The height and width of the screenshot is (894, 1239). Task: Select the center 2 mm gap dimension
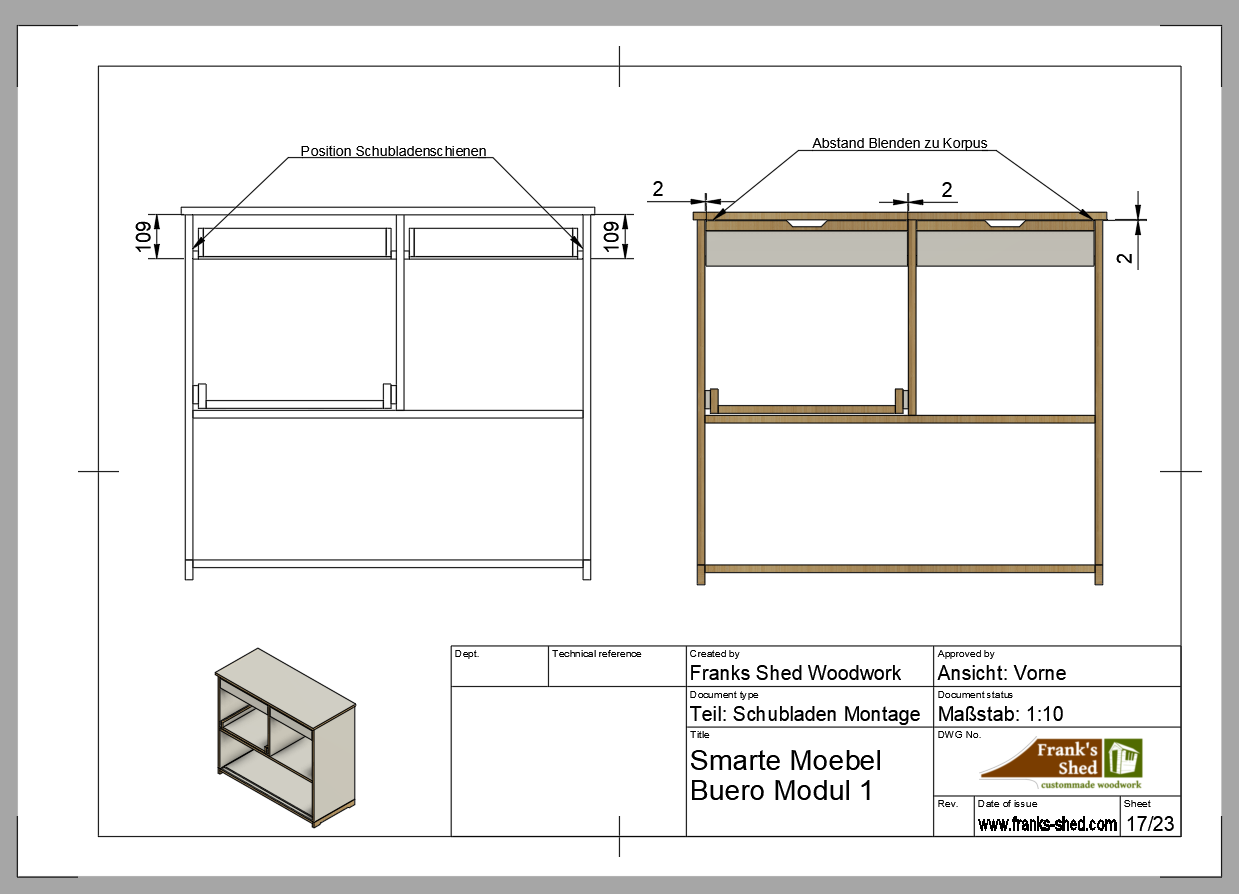pos(946,189)
